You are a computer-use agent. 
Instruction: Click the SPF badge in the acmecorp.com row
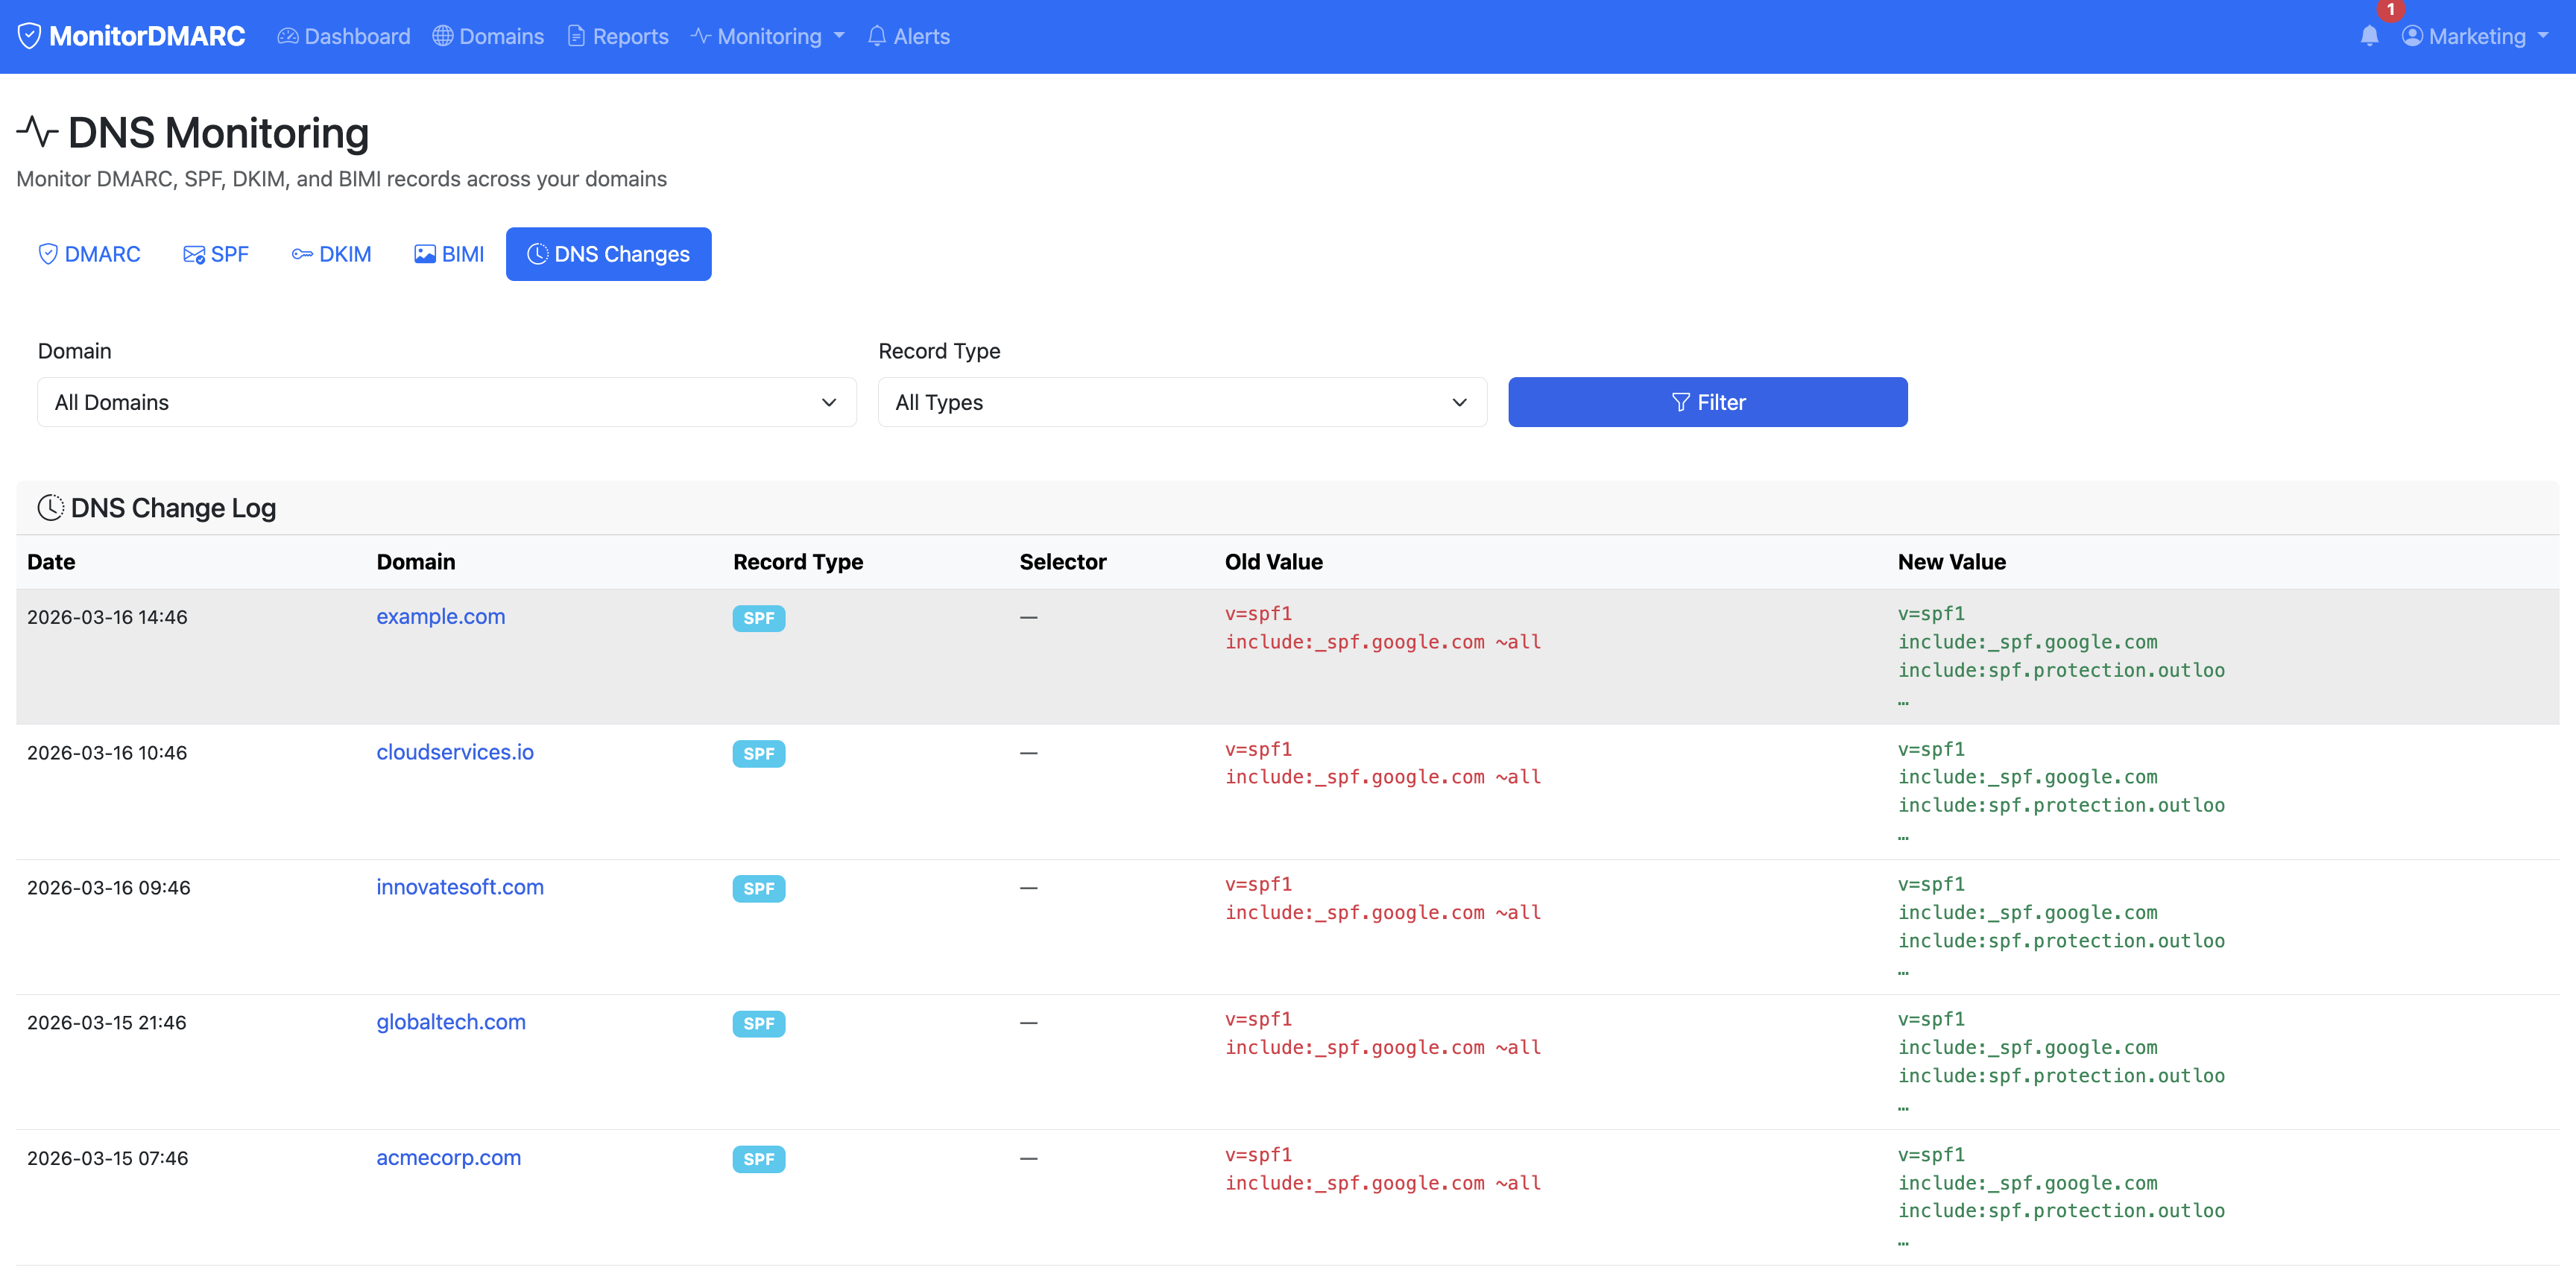[759, 1159]
